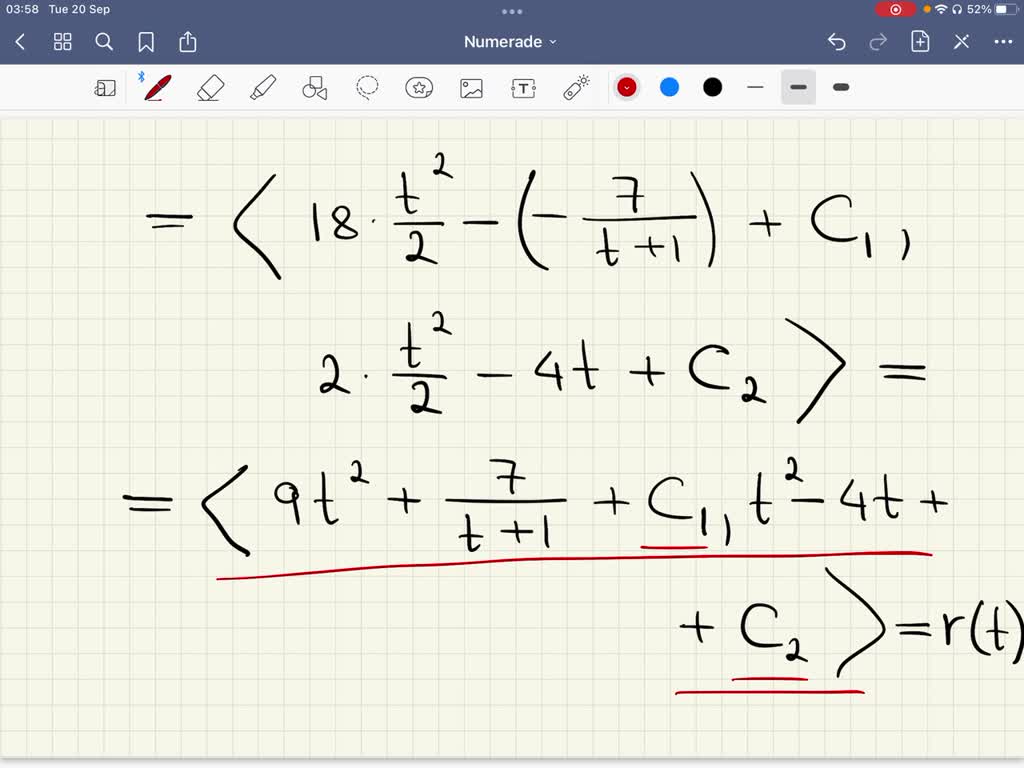Activate the highlighter tool

262,87
